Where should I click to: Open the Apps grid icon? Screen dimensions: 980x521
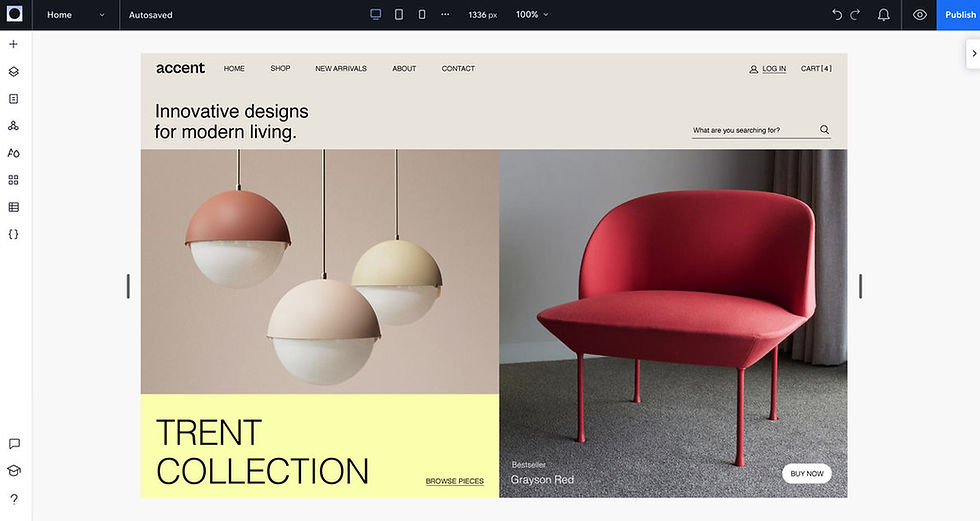click(13, 180)
